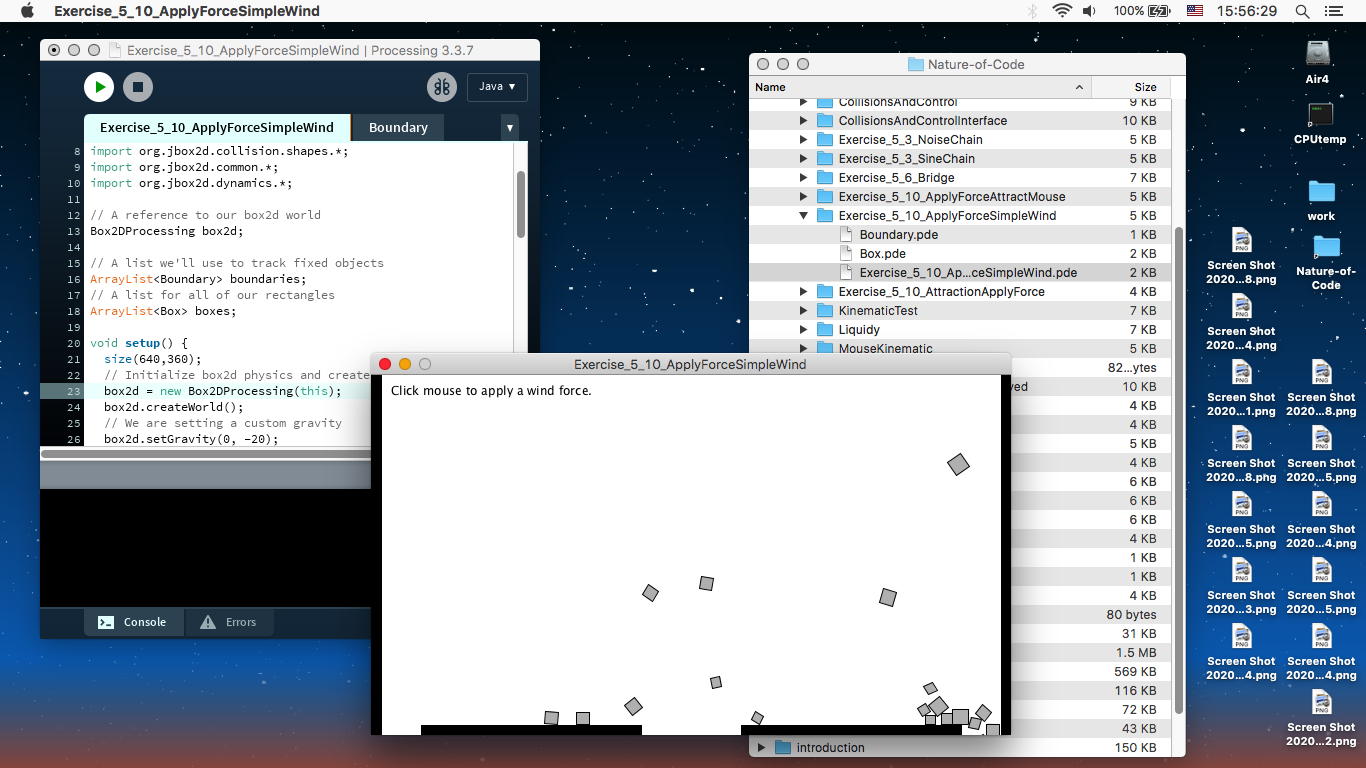Select the Boundary.pde document icon

pos(846,235)
